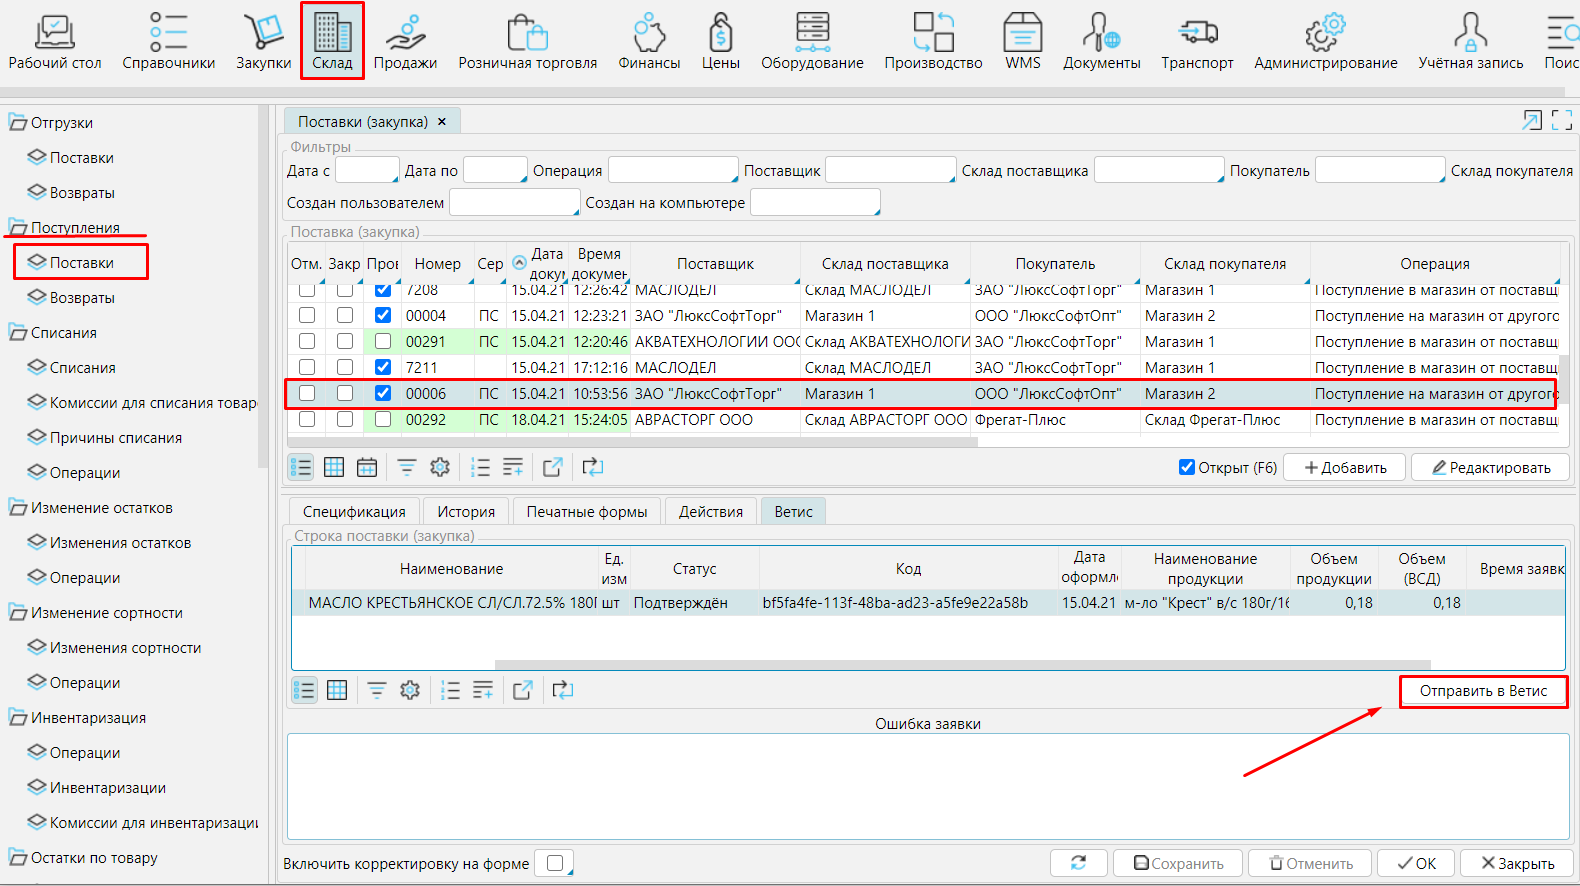This screenshot has width=1580, height=886.
Task: Click the export icon in upper table toolbar
Action: [x=552, y=467]
